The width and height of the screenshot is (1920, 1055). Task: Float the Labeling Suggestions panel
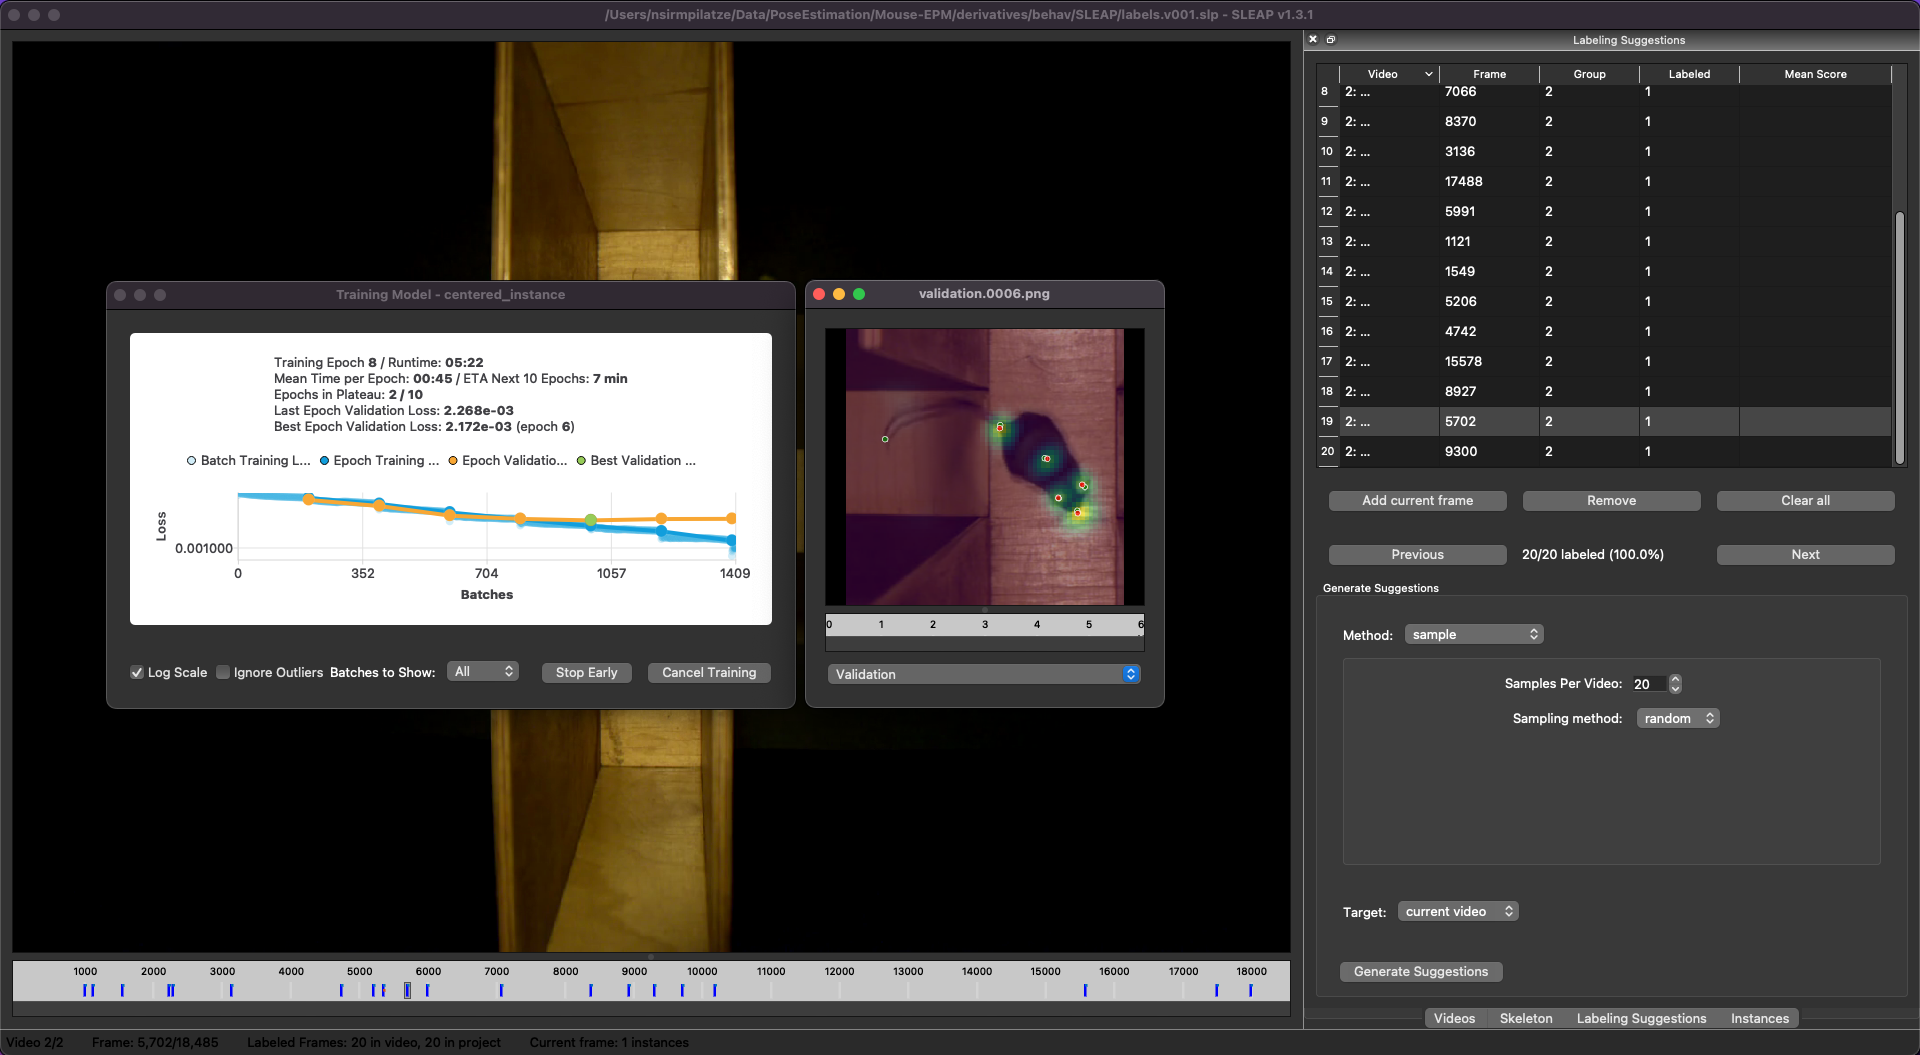[1331, 40]
